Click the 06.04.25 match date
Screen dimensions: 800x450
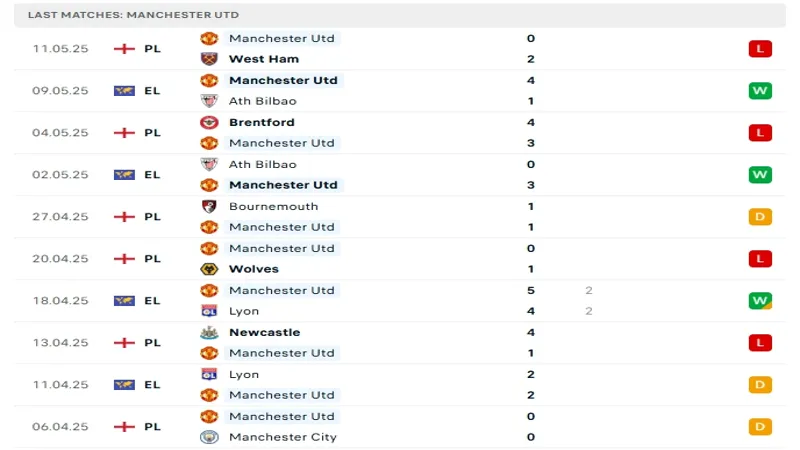60,426
